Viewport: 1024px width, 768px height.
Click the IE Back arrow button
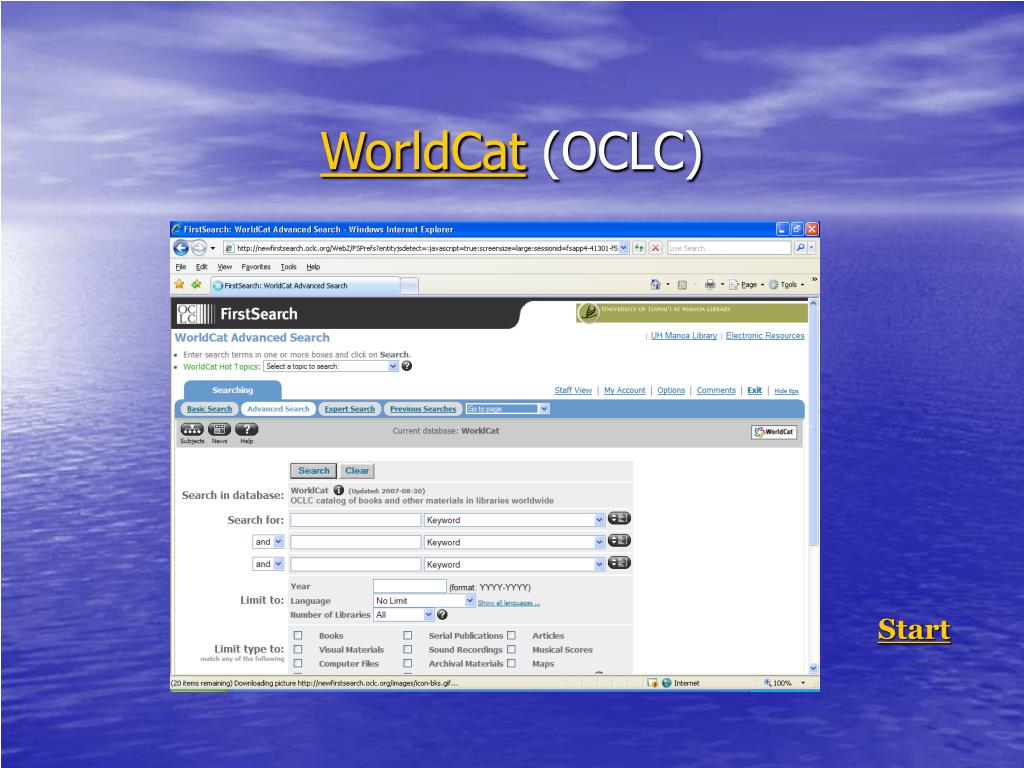181,248
